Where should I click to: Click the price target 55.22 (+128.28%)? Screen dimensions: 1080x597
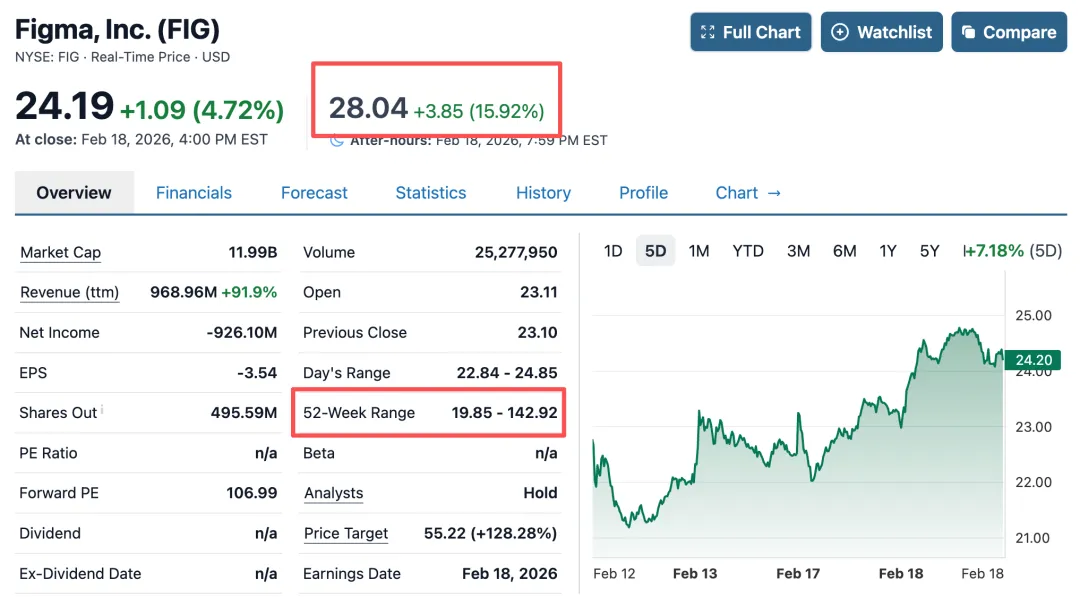tap(490, 534)
